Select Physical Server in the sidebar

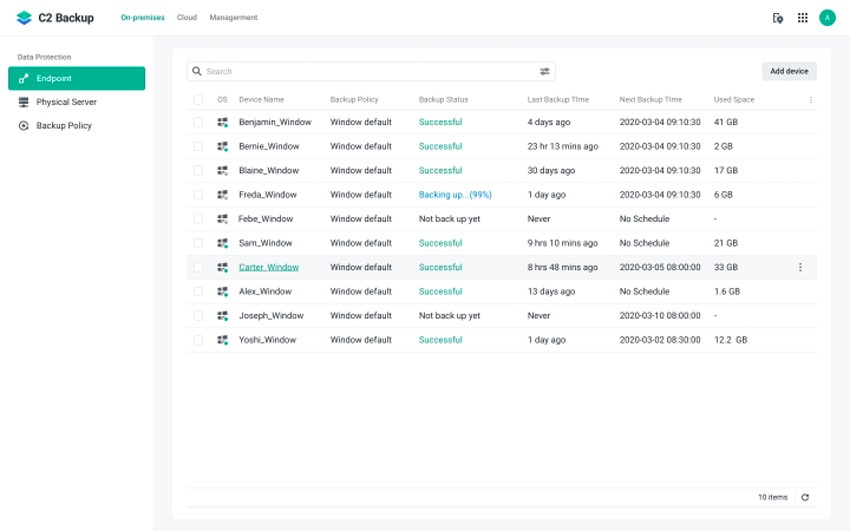click(66, 102)
